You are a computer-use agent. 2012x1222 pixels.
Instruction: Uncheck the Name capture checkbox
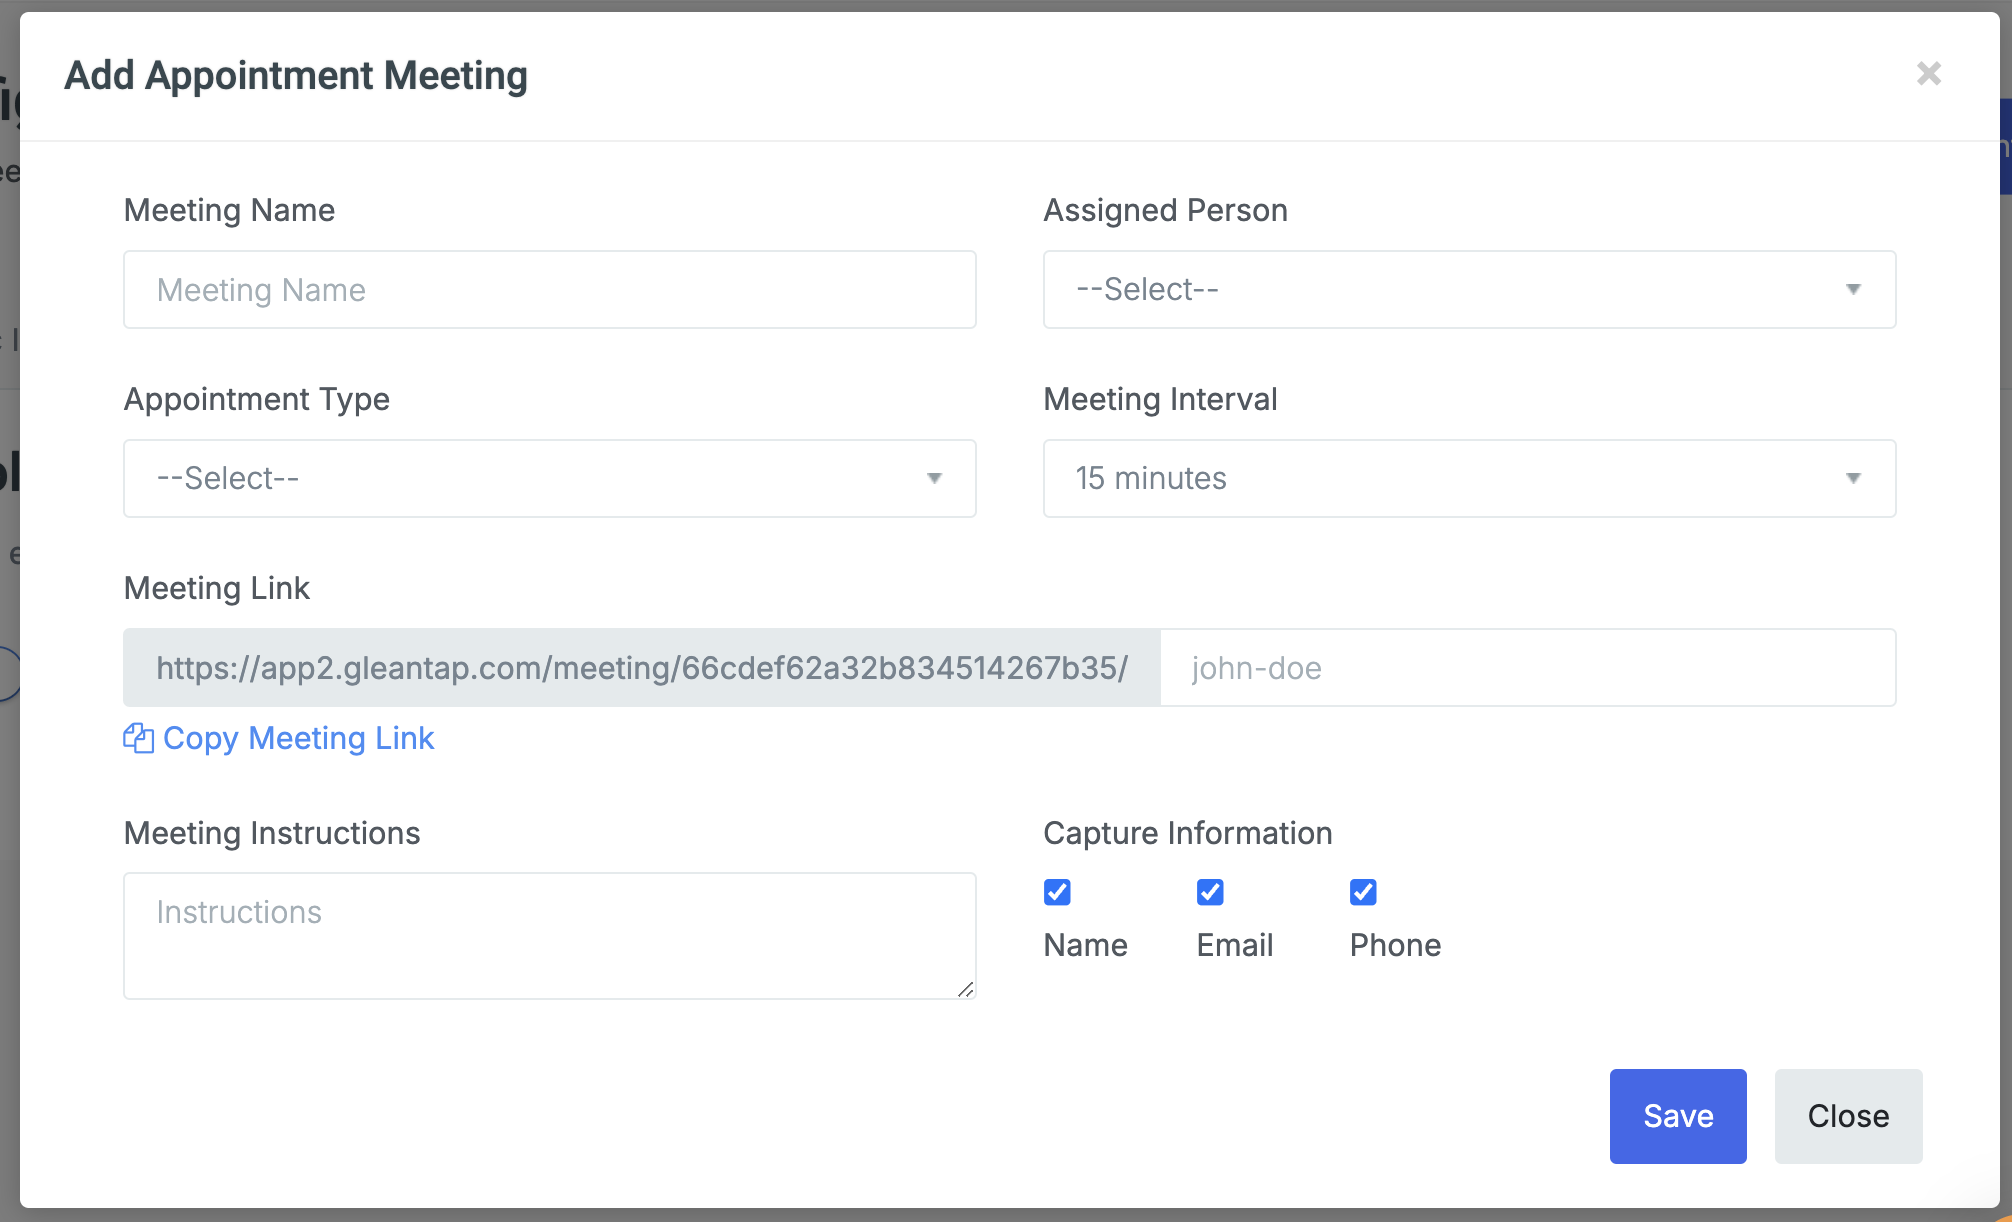1057,892
